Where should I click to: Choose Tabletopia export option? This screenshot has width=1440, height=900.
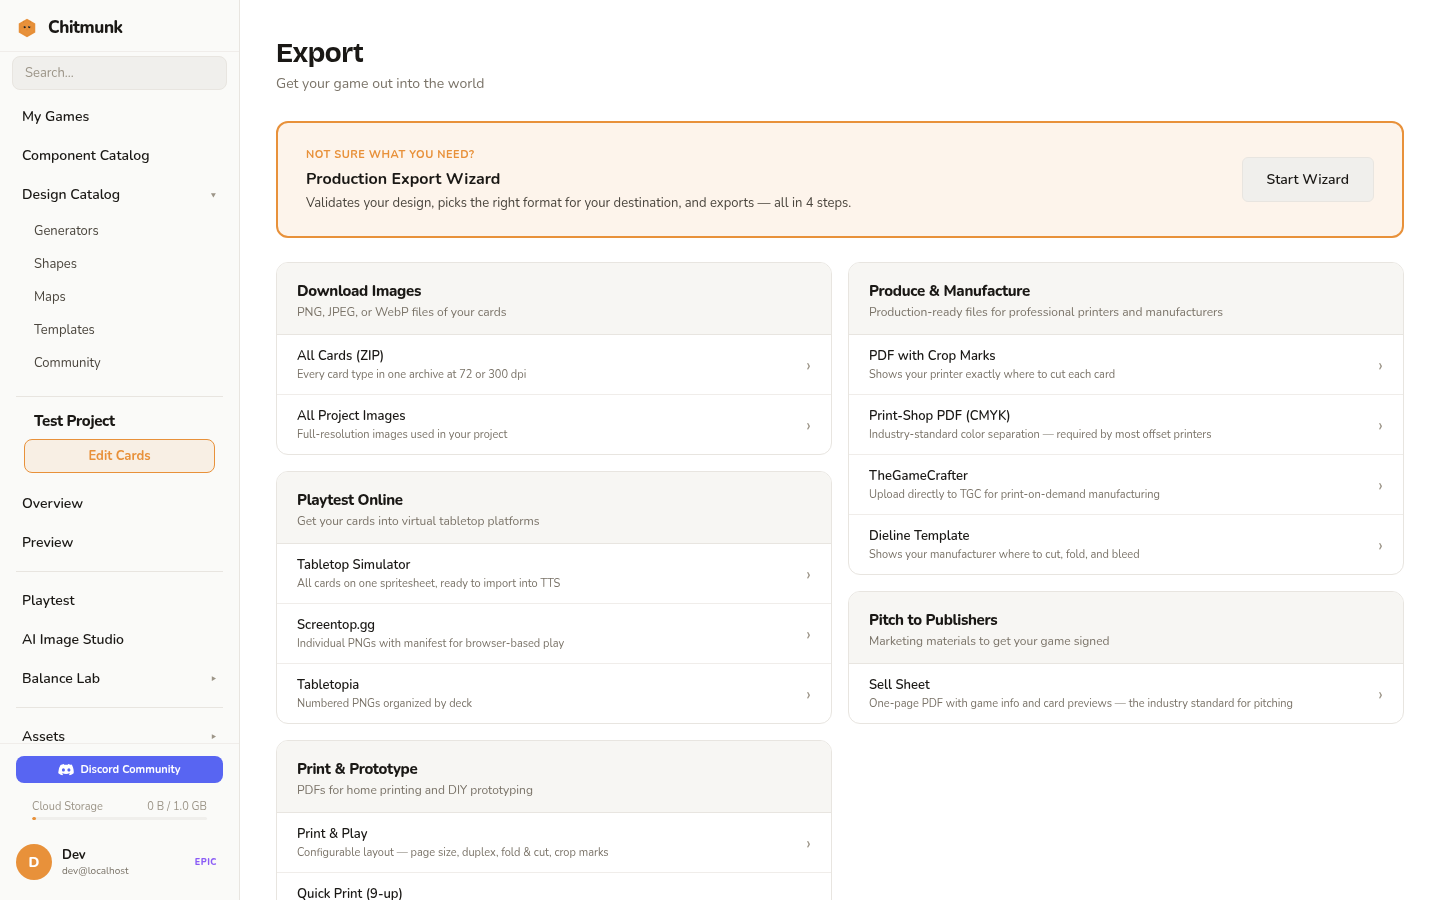pyautogui.click(x=554, y=694)
